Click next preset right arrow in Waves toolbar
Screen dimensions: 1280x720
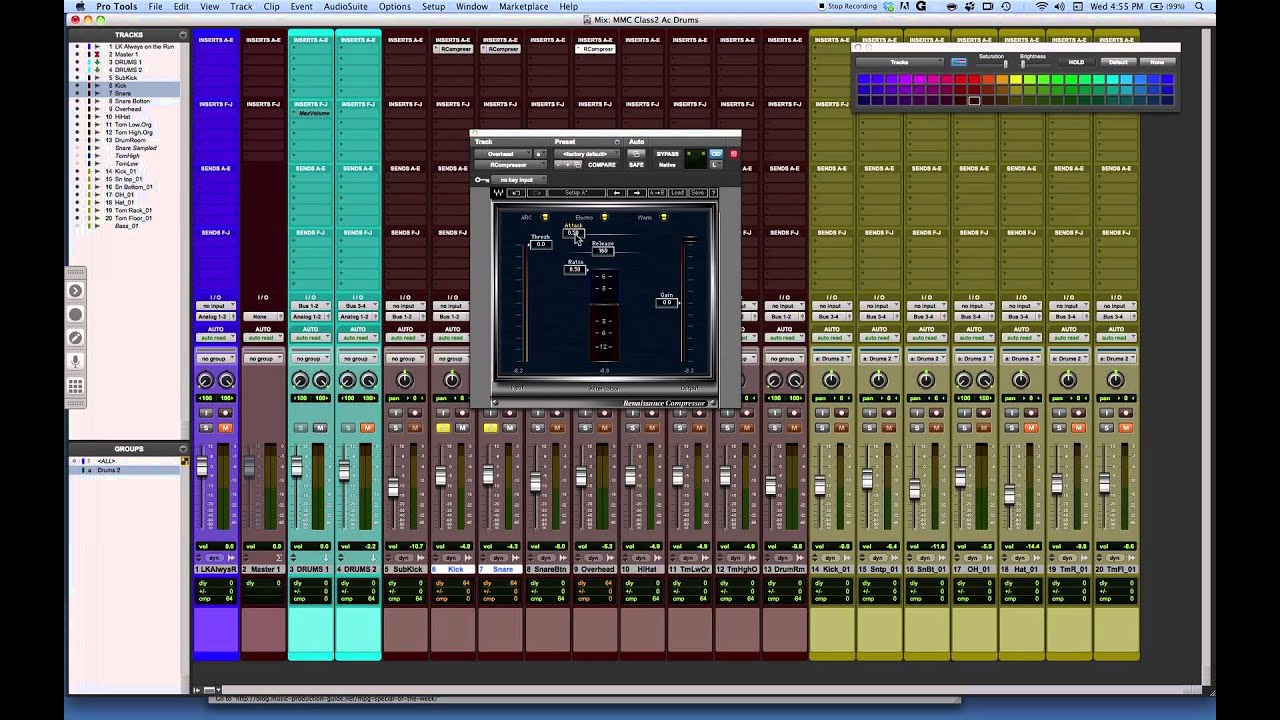click(637, 193)
